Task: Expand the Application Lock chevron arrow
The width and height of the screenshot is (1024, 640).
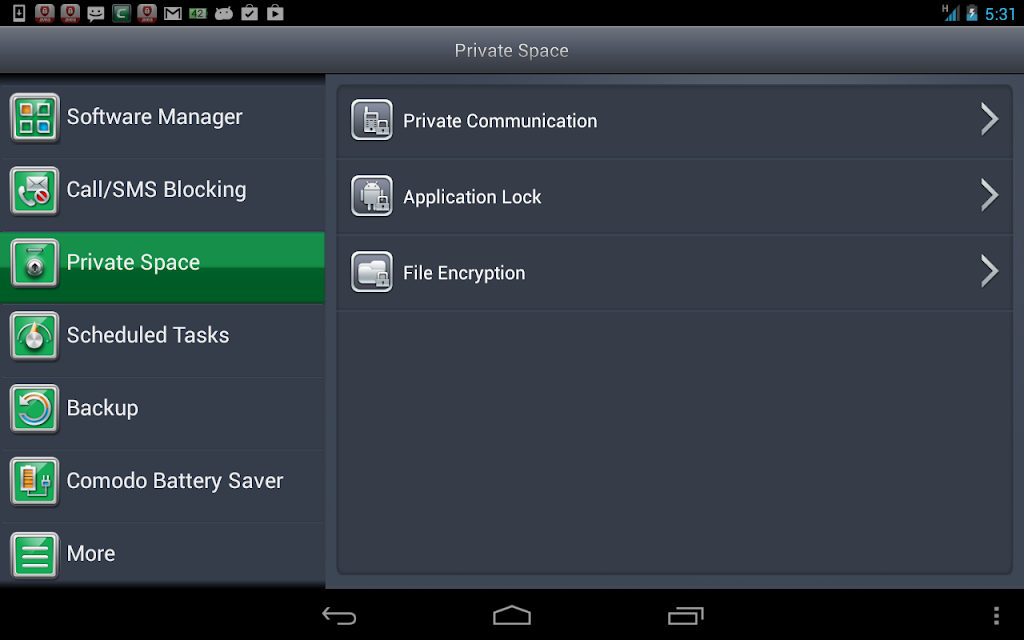Action: (989, 195)
